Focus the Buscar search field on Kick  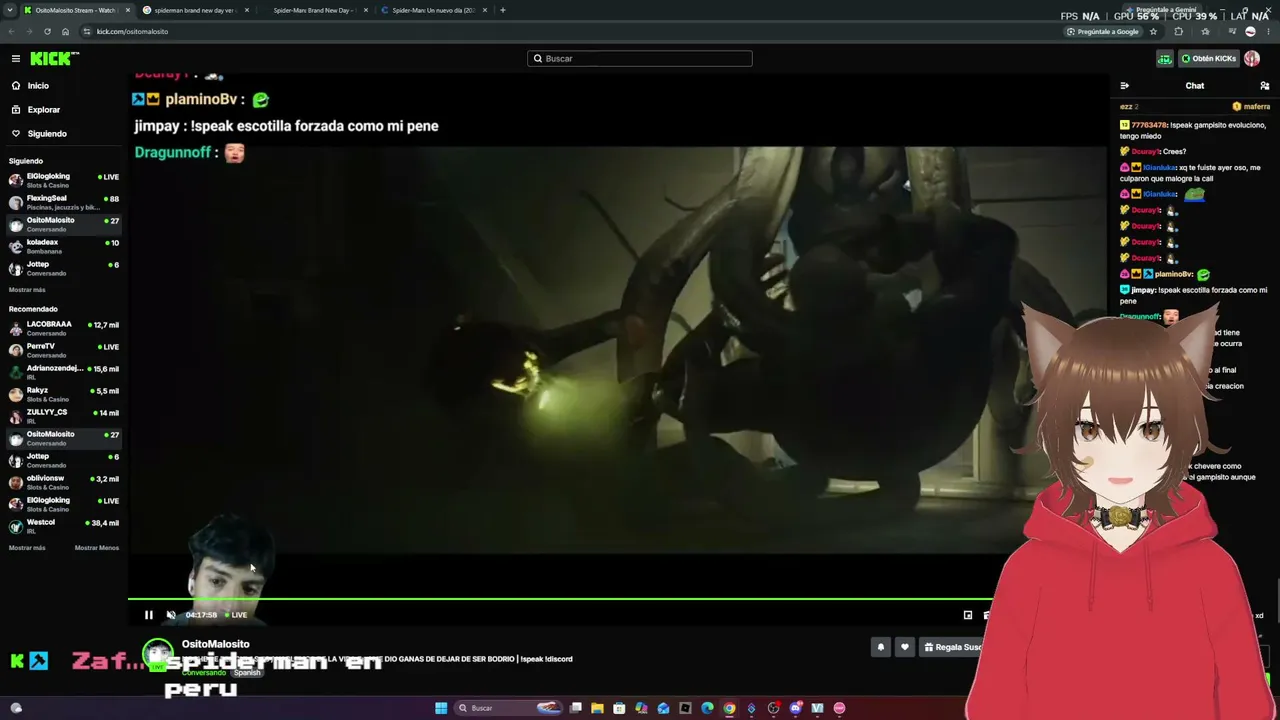[640, 59]
